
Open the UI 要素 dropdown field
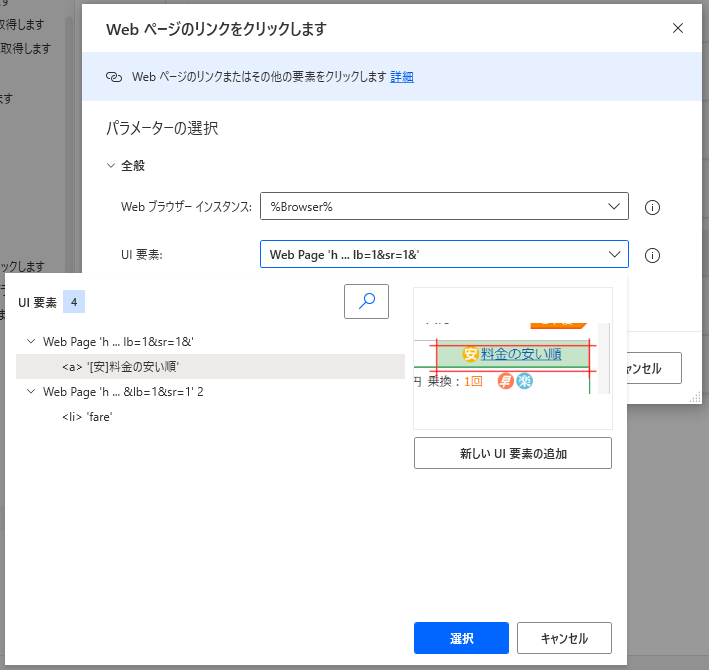444,255
